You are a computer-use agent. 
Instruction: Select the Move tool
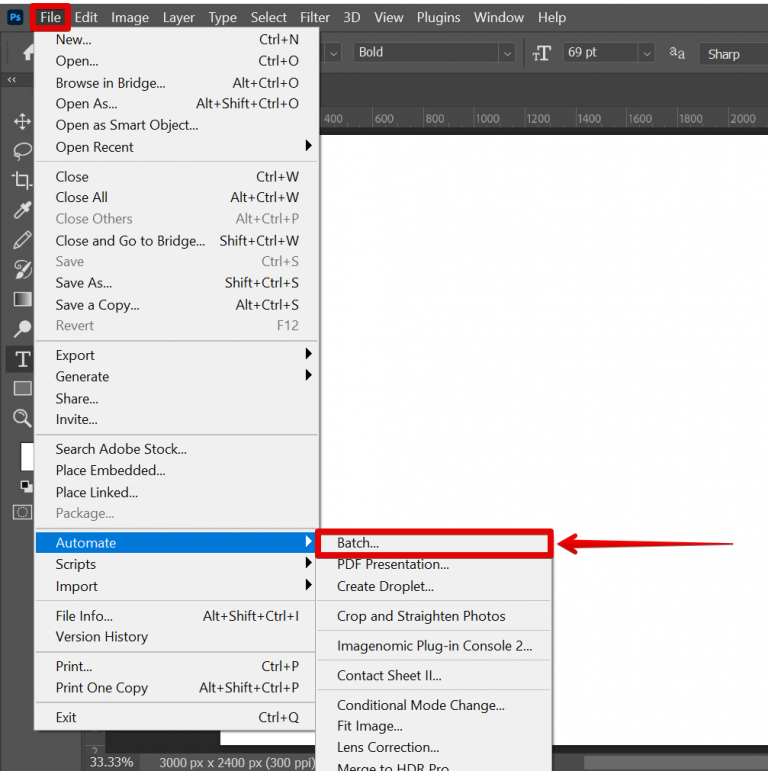click(x=21, y=121)
